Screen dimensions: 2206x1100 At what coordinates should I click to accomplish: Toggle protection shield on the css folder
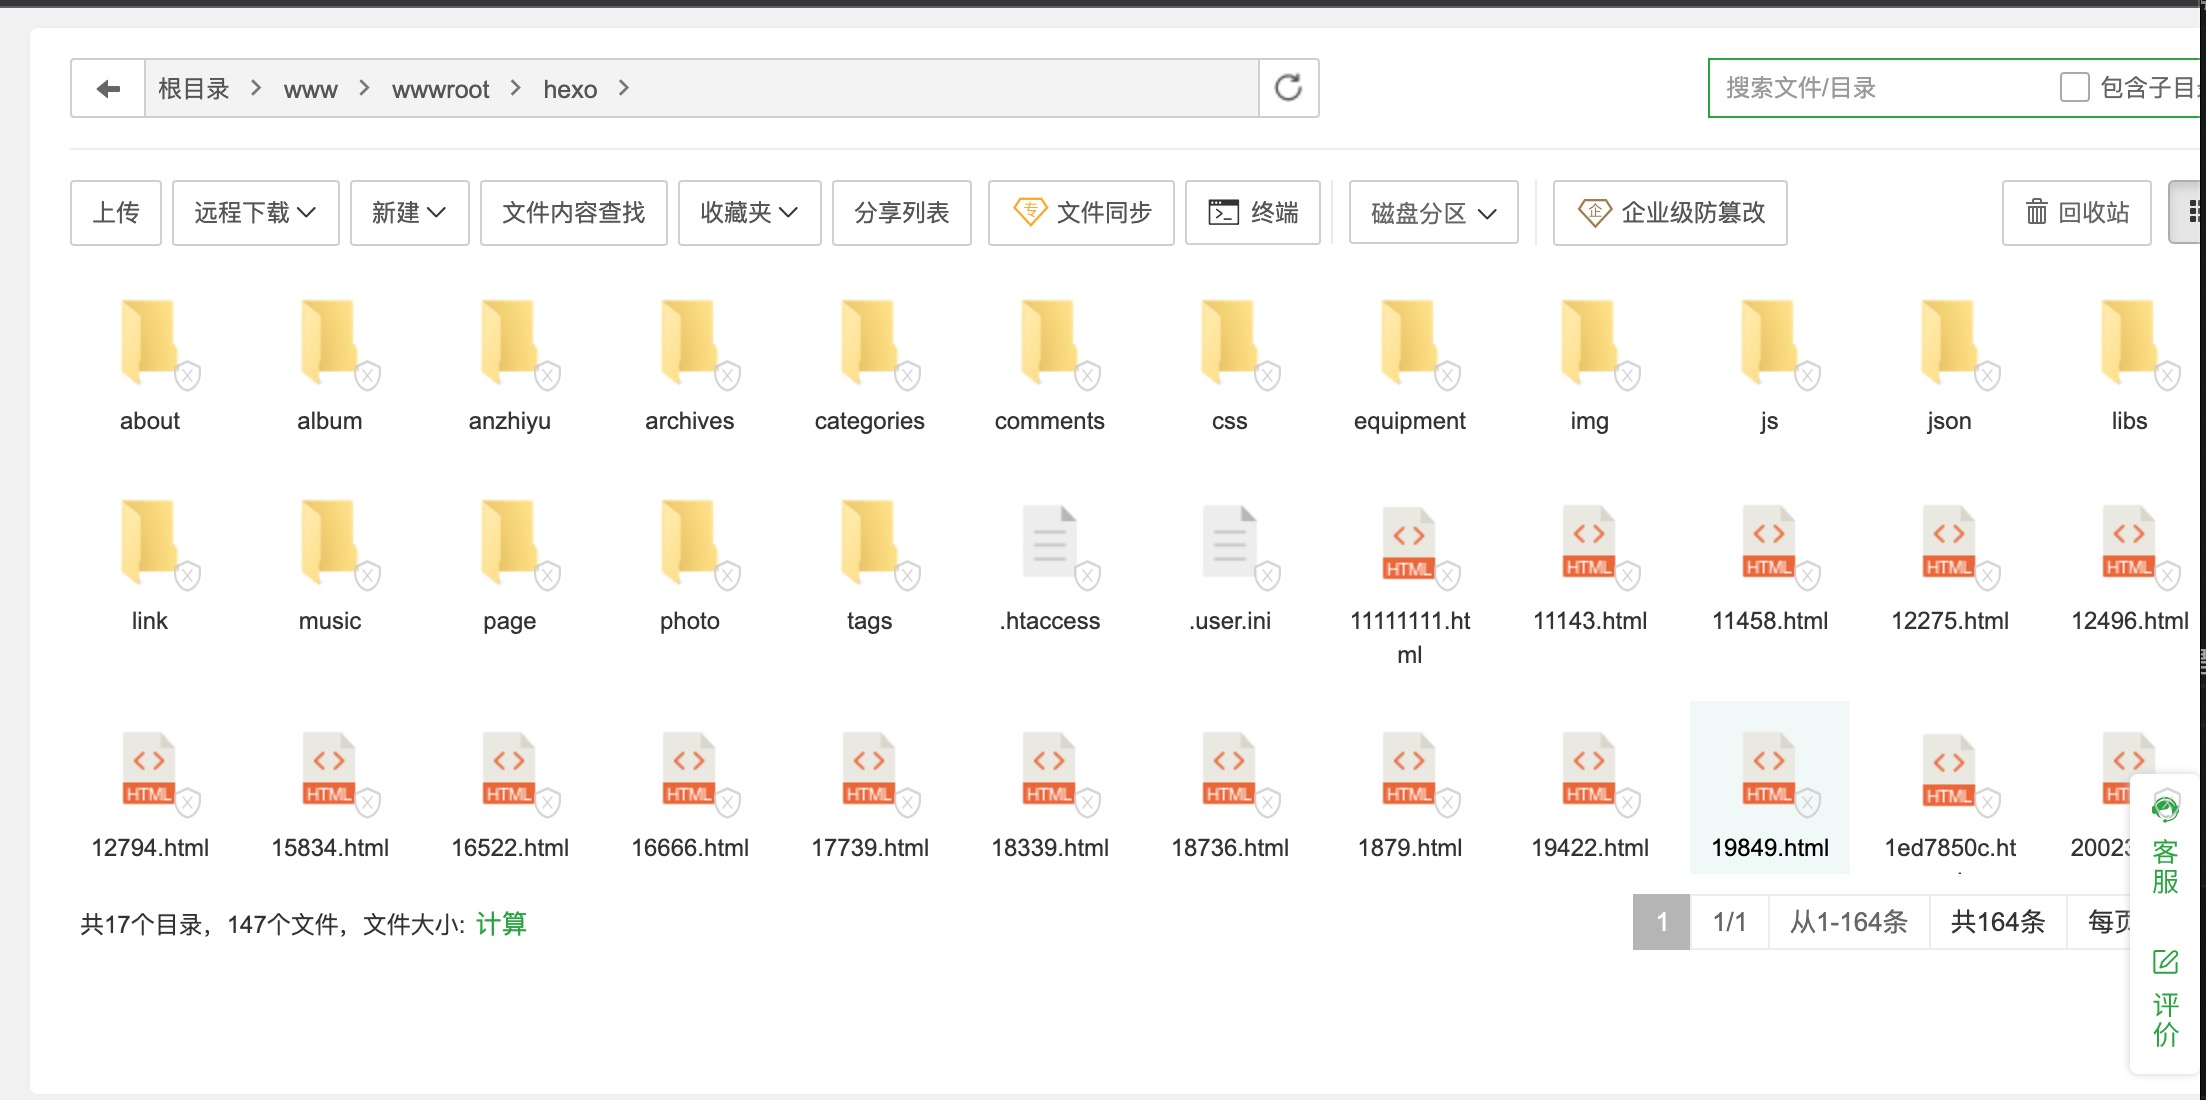[x=1270, y=375]
